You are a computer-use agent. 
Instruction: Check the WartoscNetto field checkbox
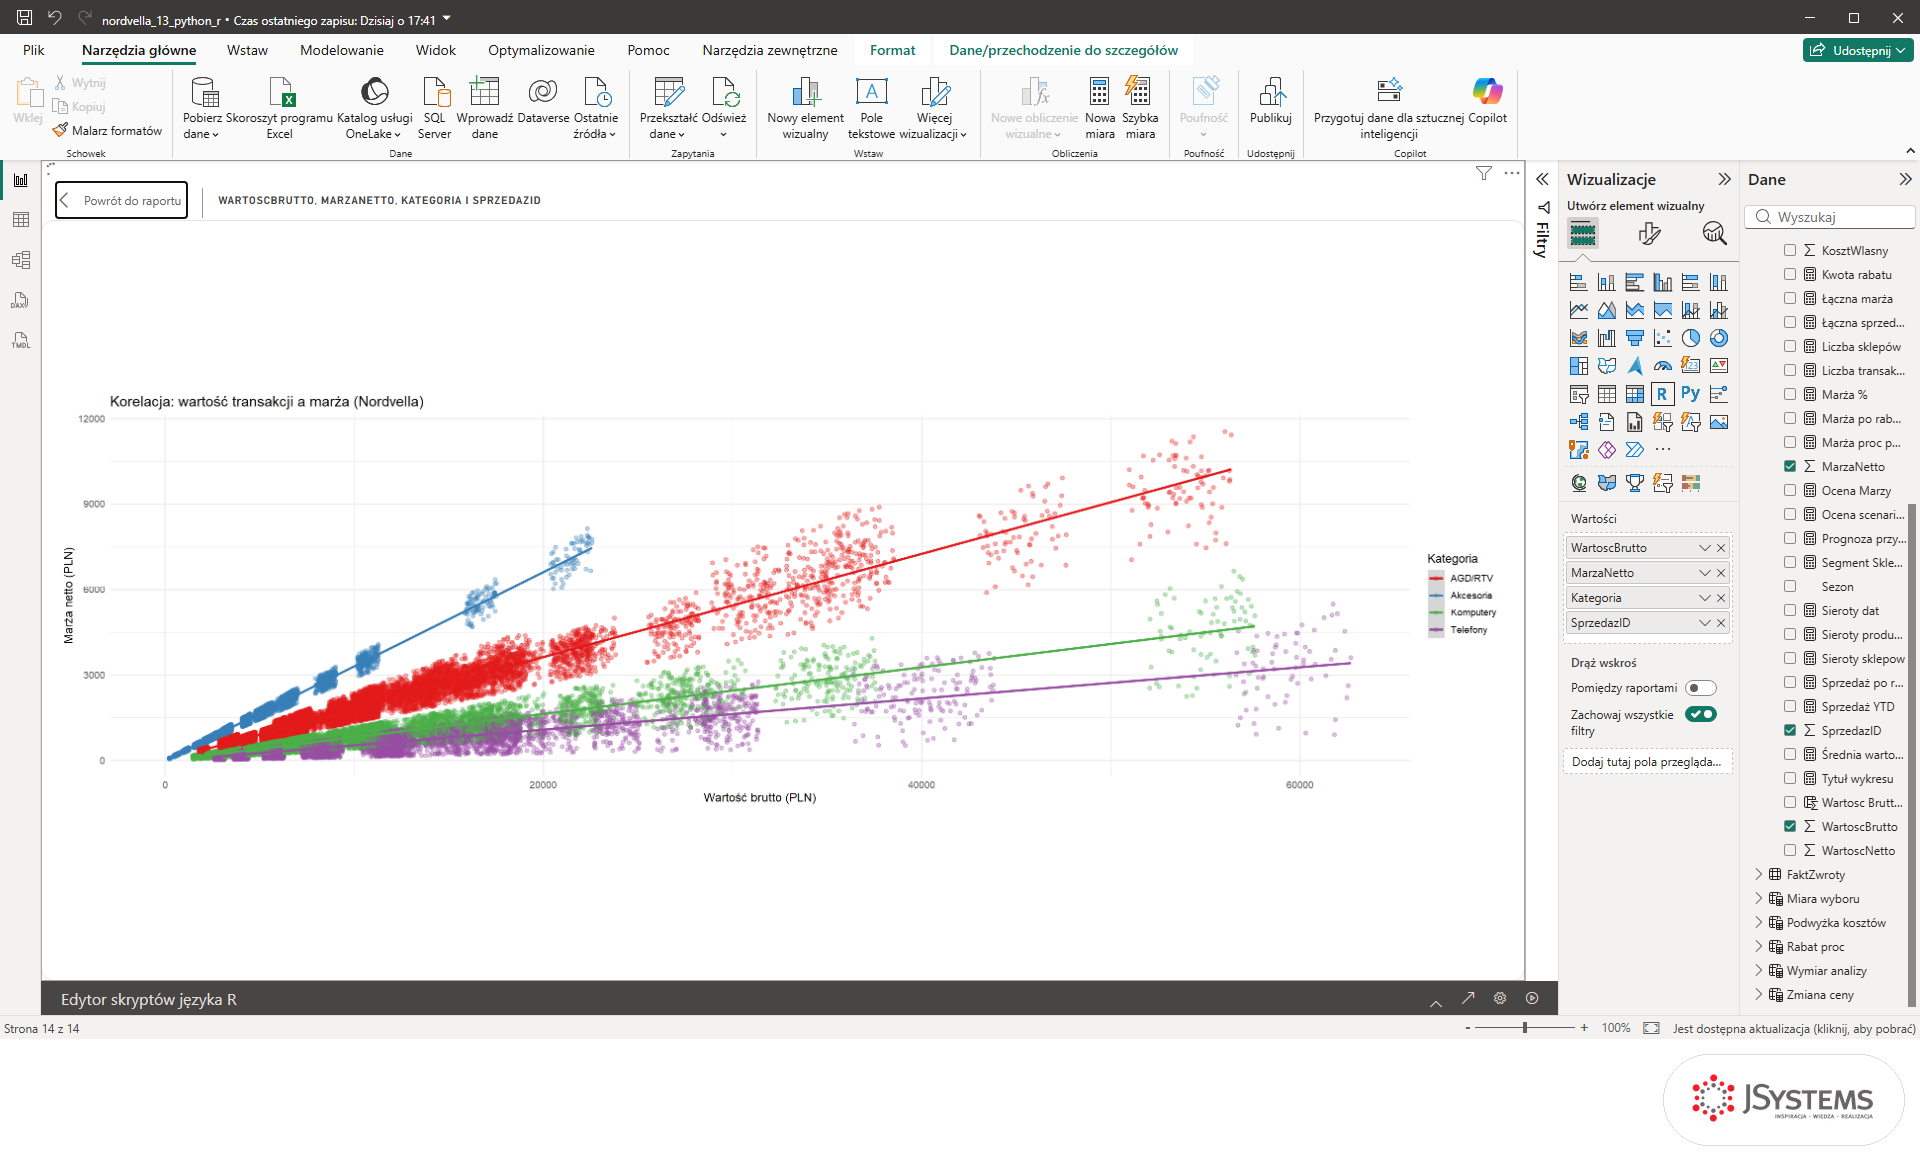pyautogui.click(x=1790, y=850)
